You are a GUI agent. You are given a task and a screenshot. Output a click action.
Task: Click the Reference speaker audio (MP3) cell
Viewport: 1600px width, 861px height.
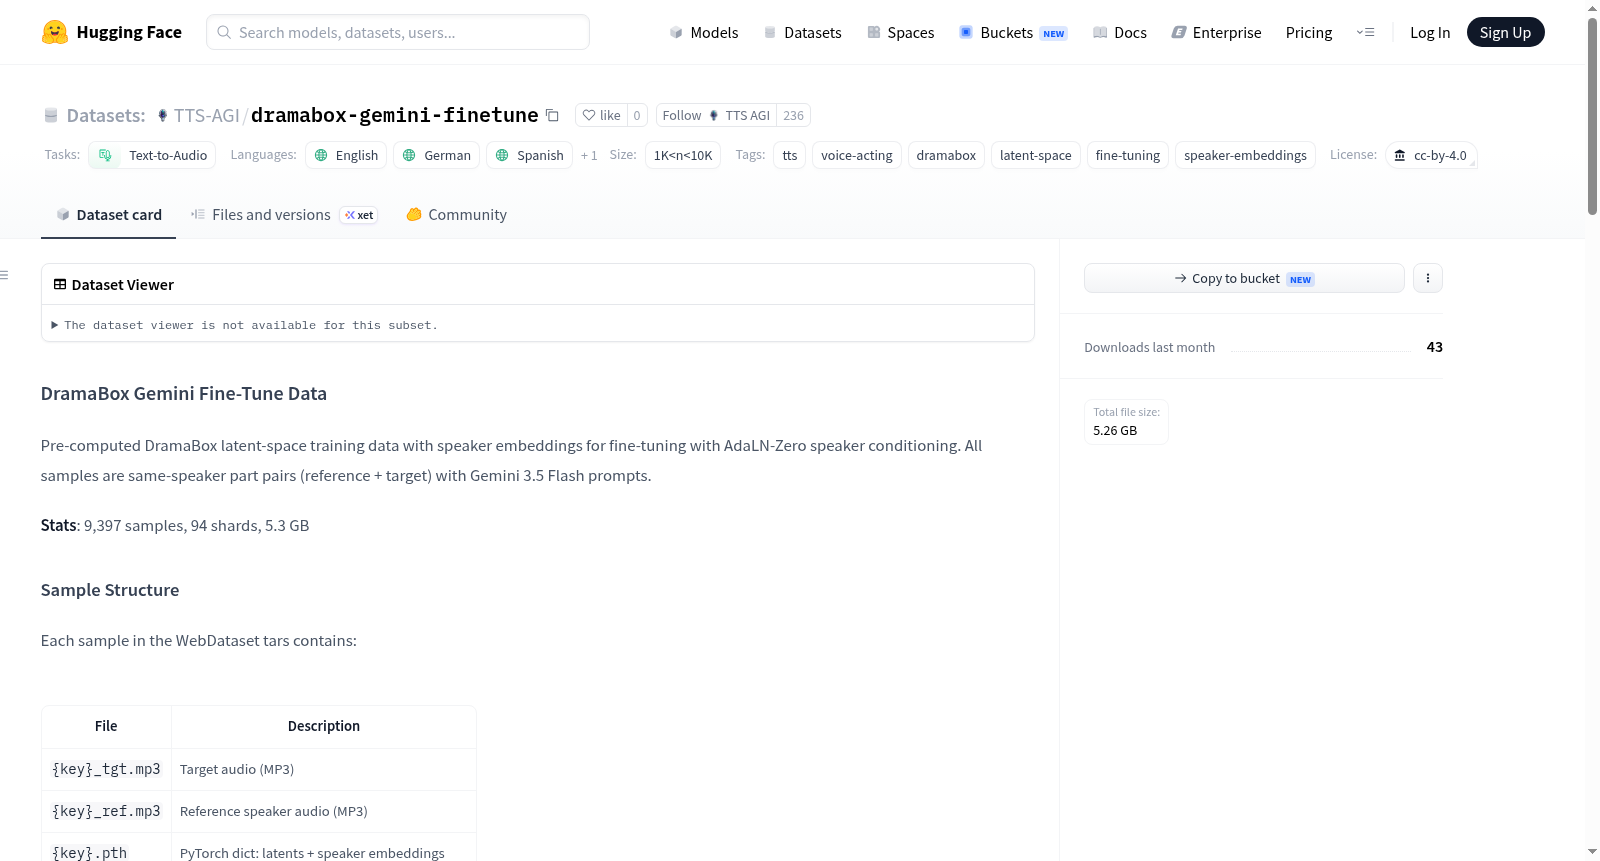(x=324, y=811)
